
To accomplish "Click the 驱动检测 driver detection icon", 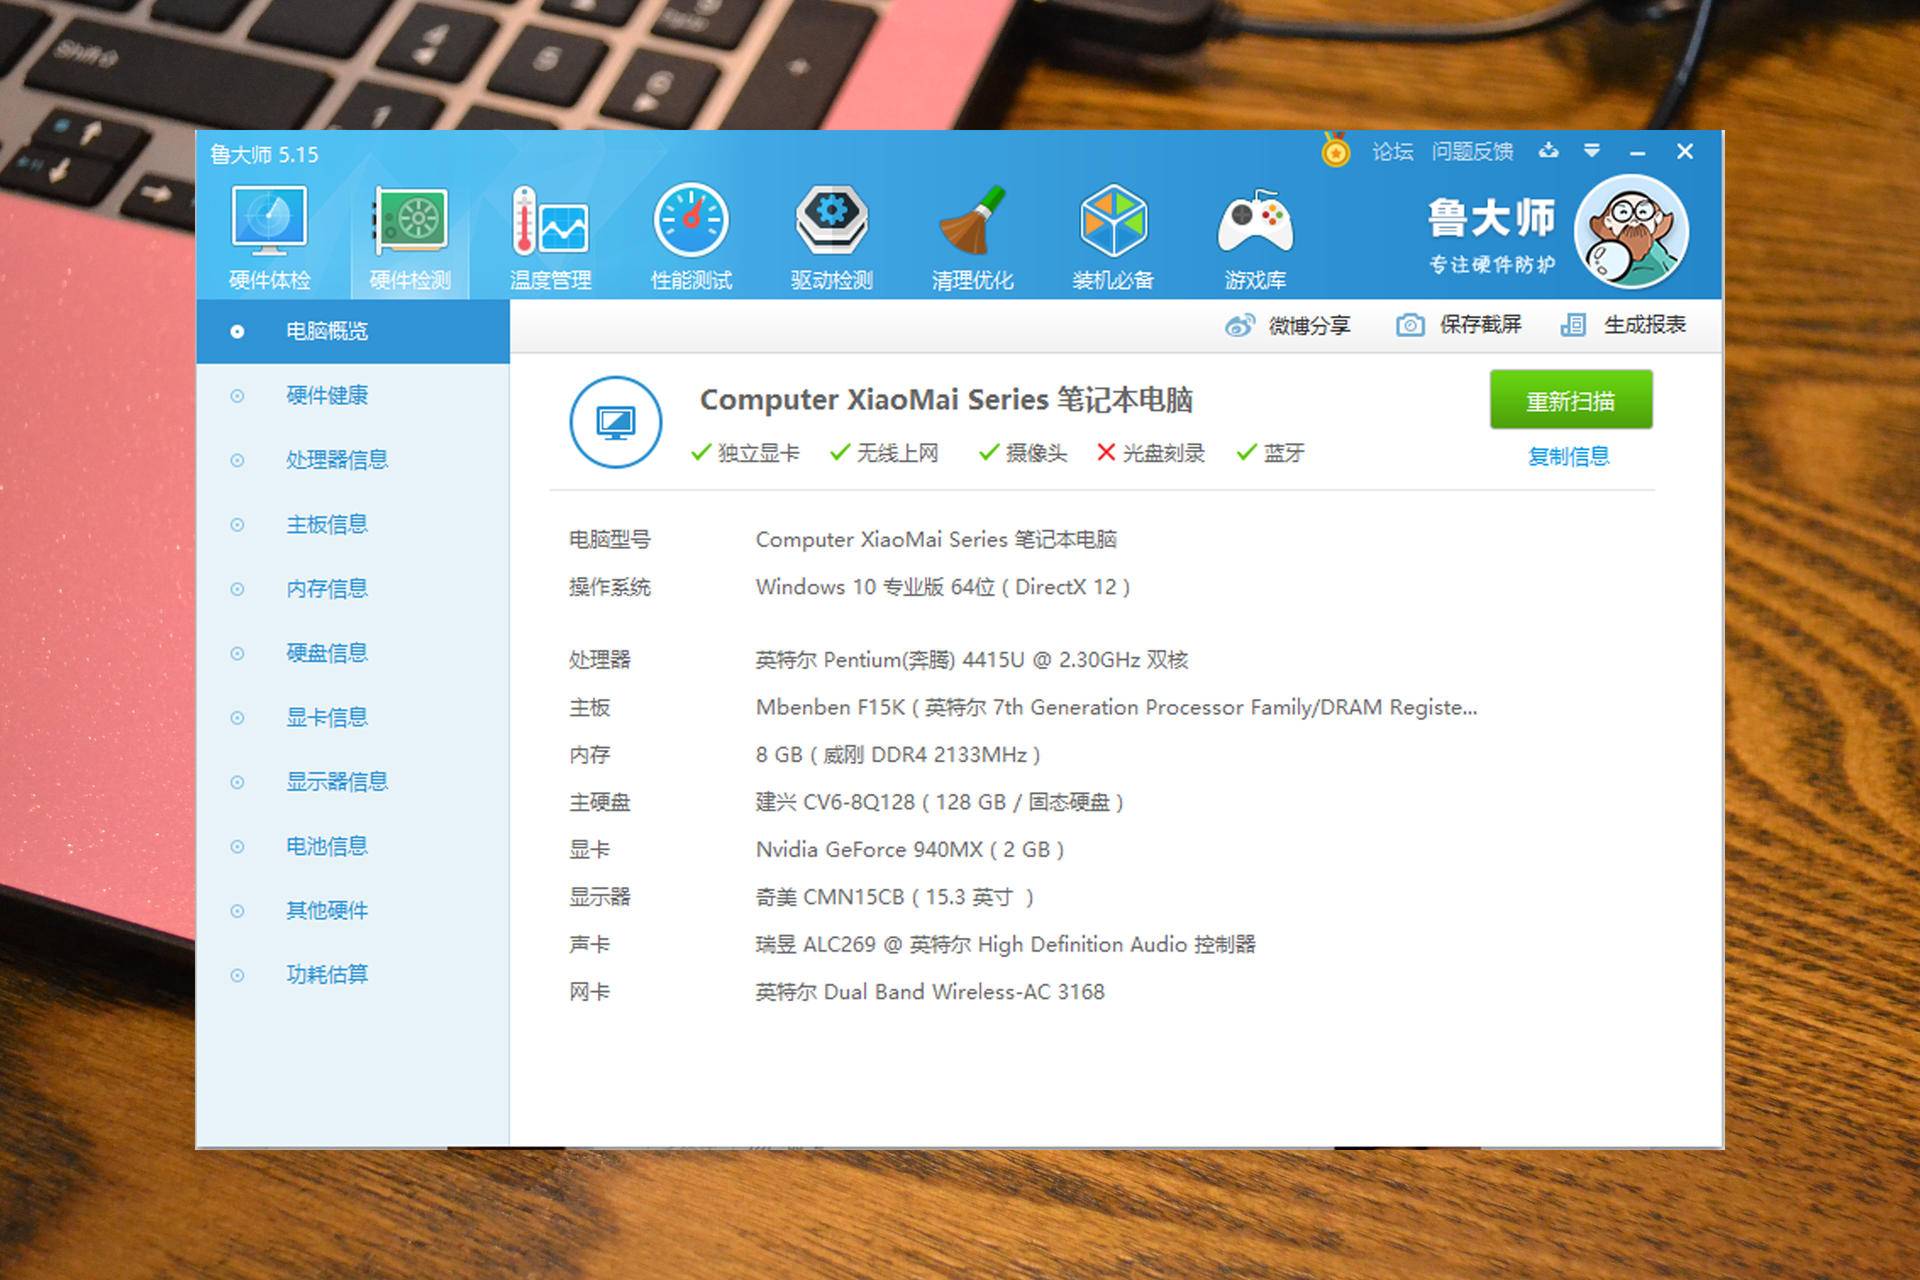I will pyautogui.click(x=832, y=222).
